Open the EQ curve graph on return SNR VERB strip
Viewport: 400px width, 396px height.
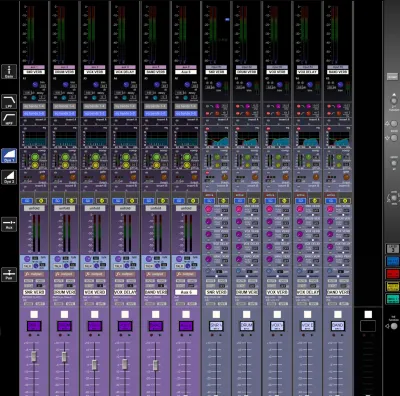click(x=217, y=138)
